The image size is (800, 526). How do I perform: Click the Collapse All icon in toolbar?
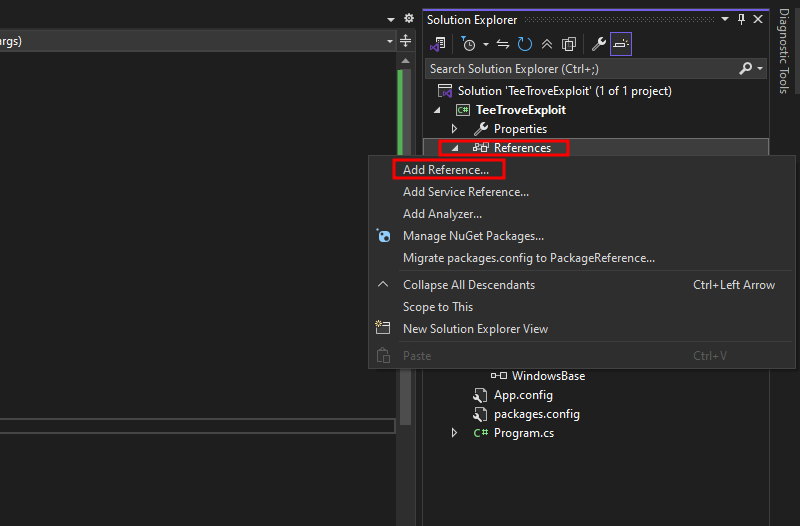[547, 44]
